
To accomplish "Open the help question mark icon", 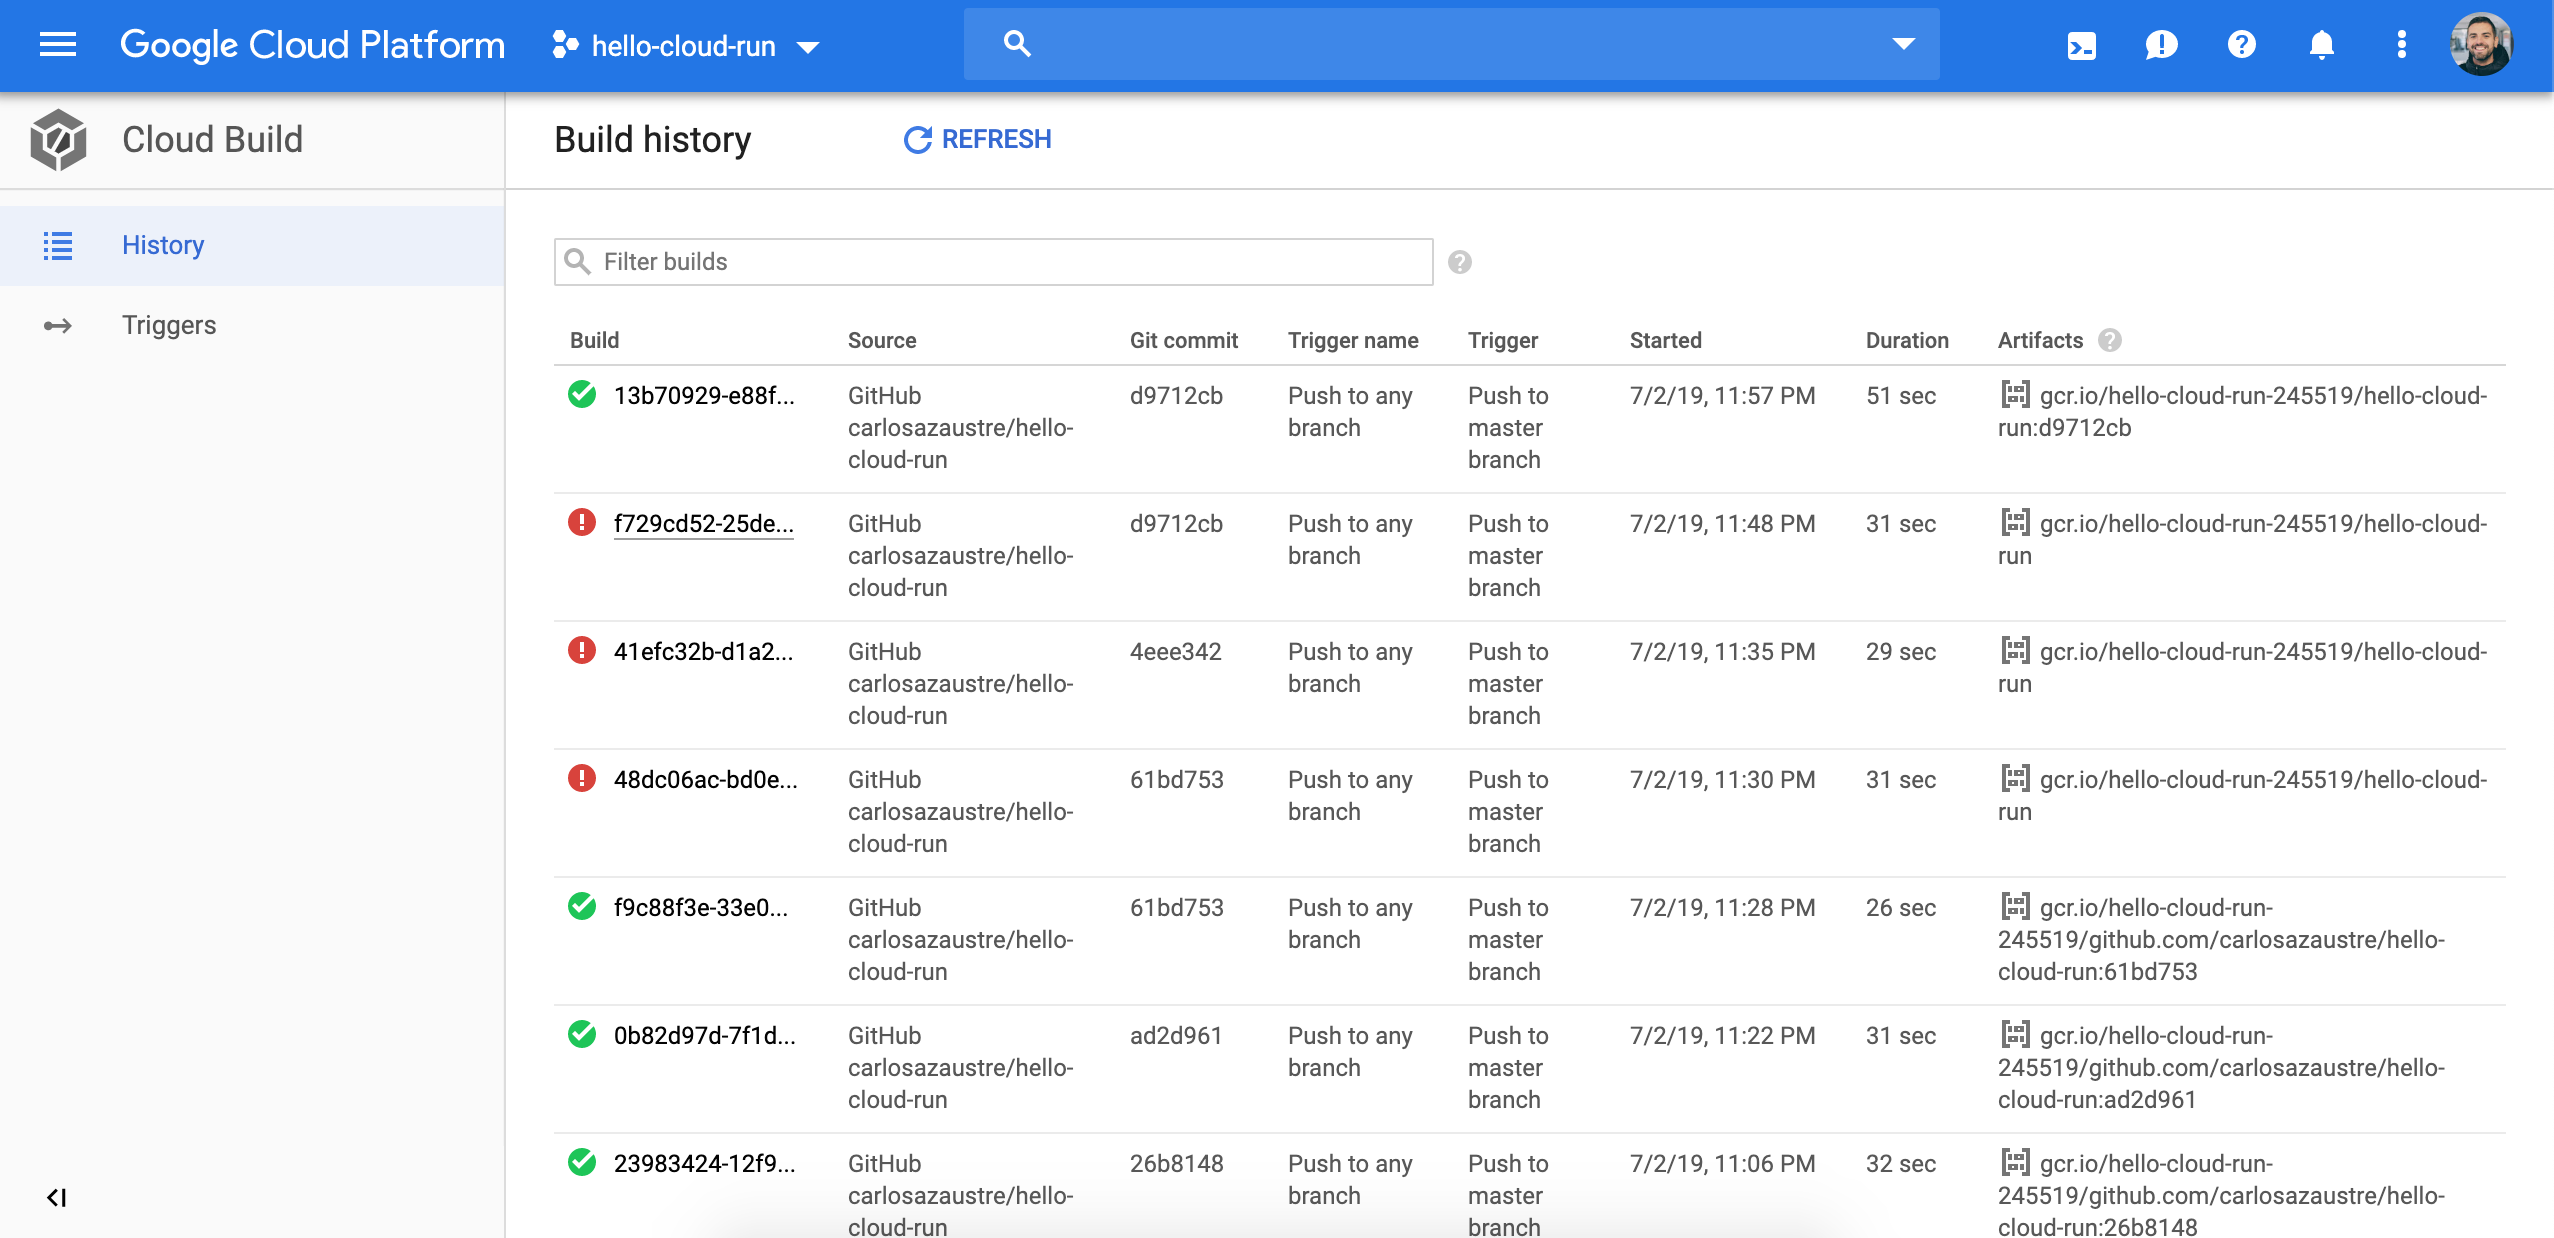I will point(2242,45).
